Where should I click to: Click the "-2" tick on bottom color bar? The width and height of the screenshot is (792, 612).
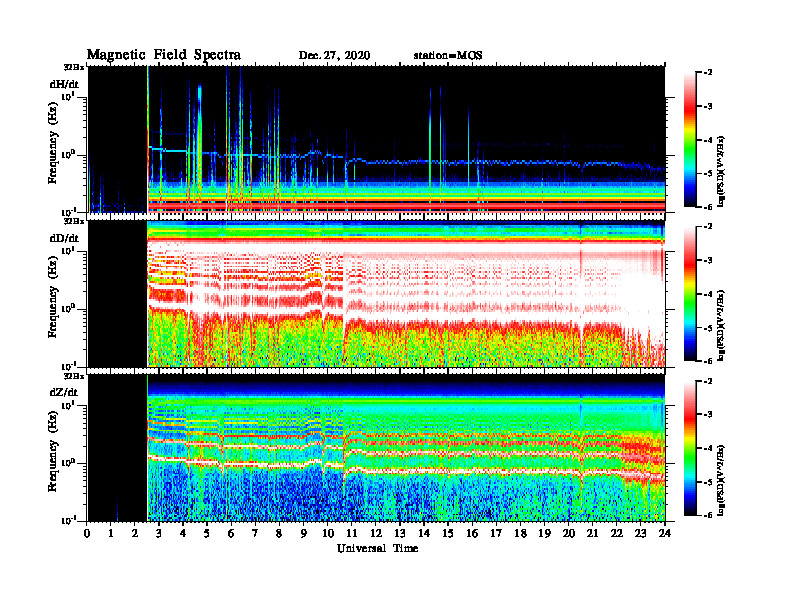point(707,381)
